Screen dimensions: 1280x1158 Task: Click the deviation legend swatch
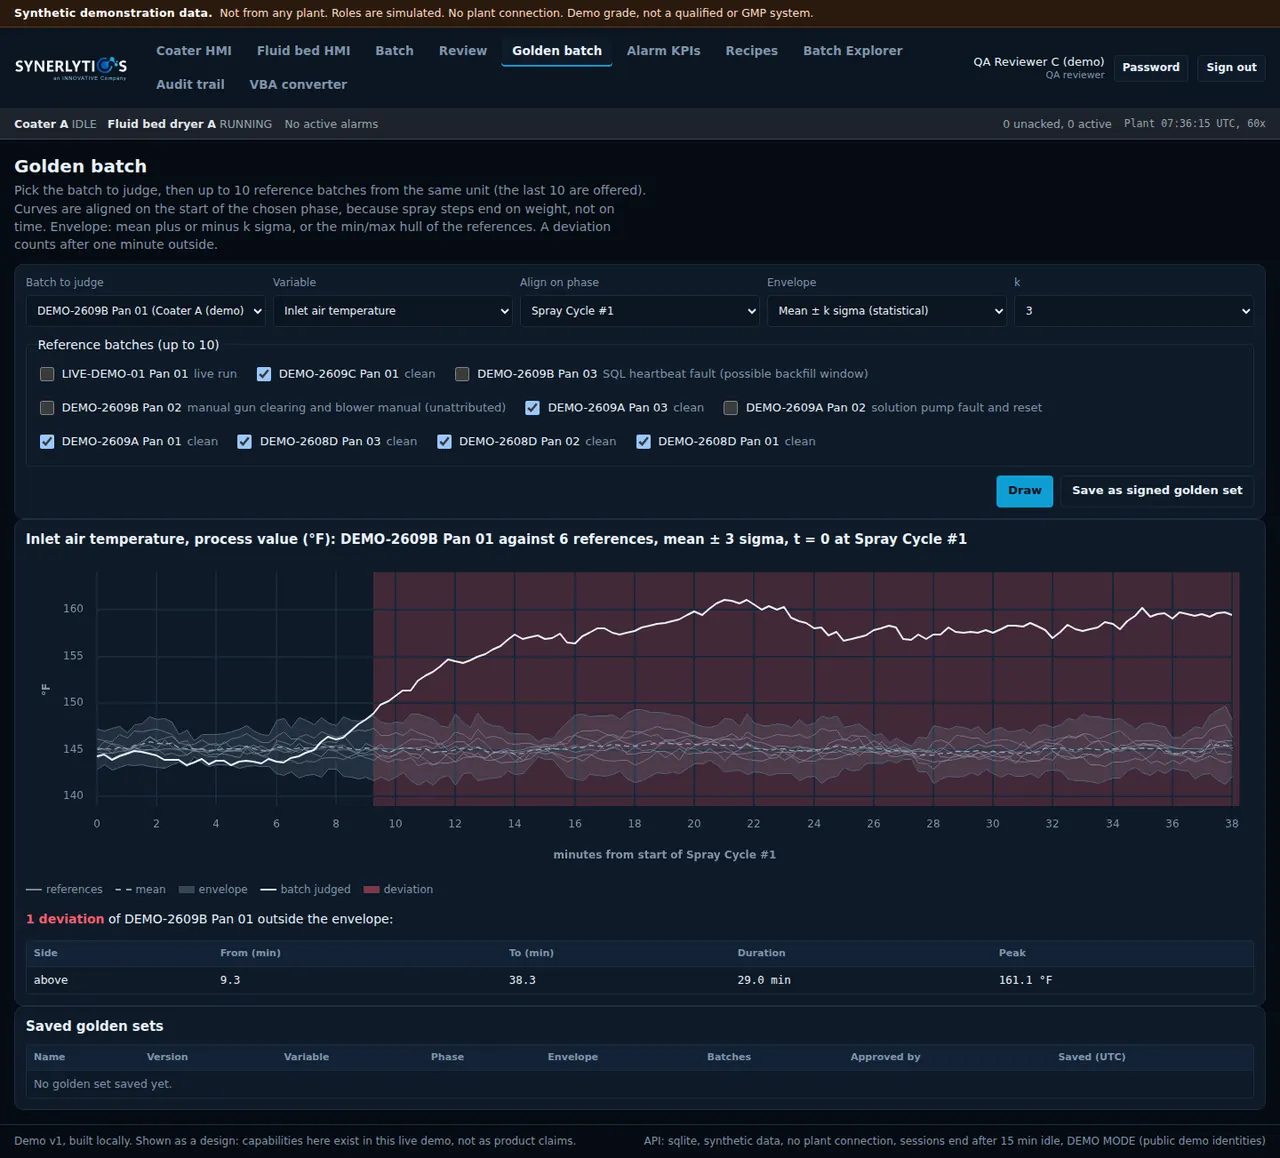371,889
